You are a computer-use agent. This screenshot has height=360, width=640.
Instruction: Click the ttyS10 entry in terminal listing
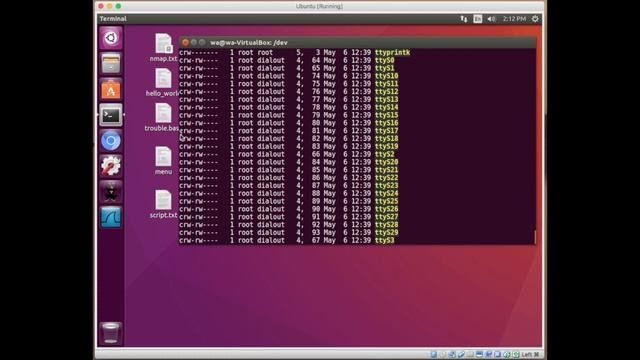[387, 76]
